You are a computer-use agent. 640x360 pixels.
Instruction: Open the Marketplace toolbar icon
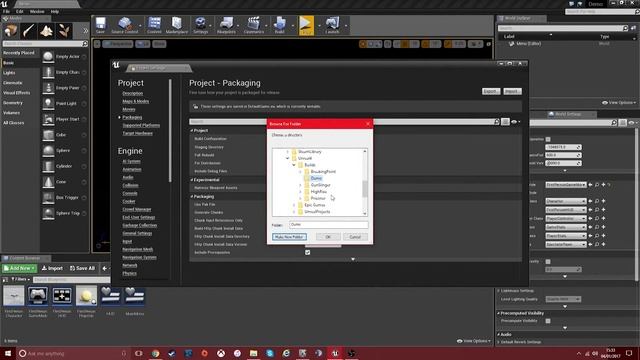pos(177,25)
